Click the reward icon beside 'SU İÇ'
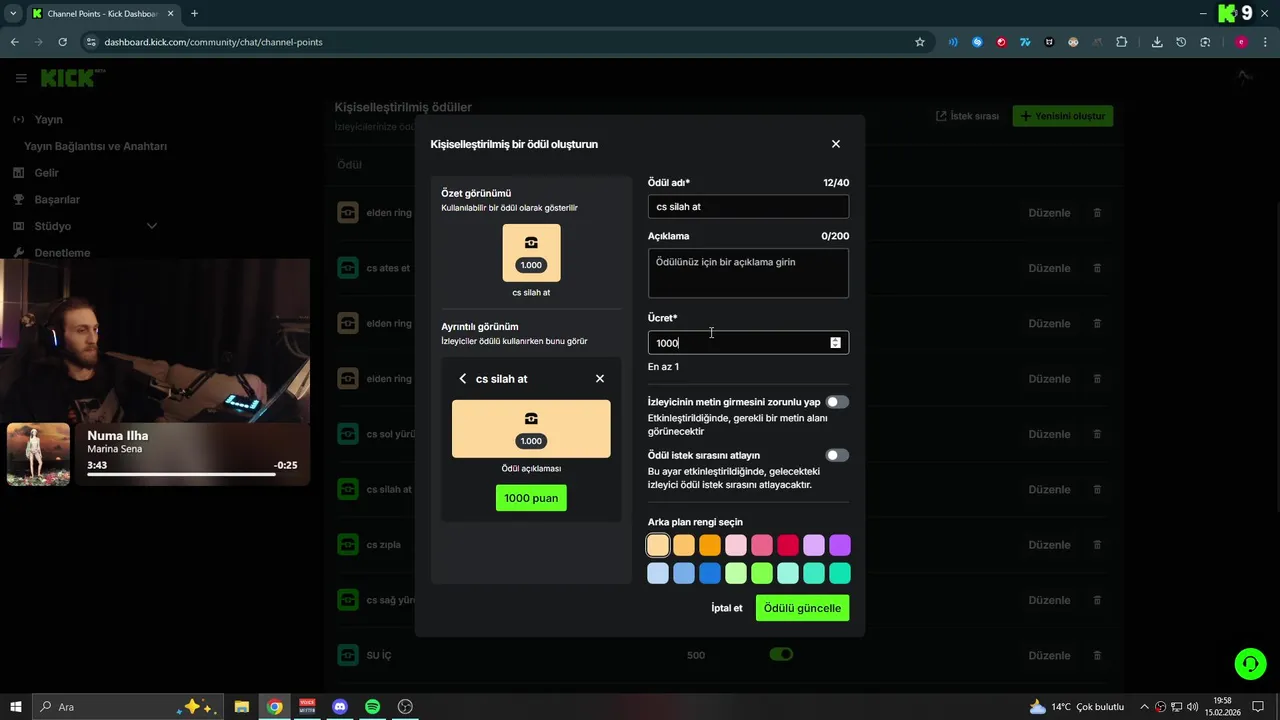Image resolution: width=1280 pixels, height=720 pixels. (348, 655)
